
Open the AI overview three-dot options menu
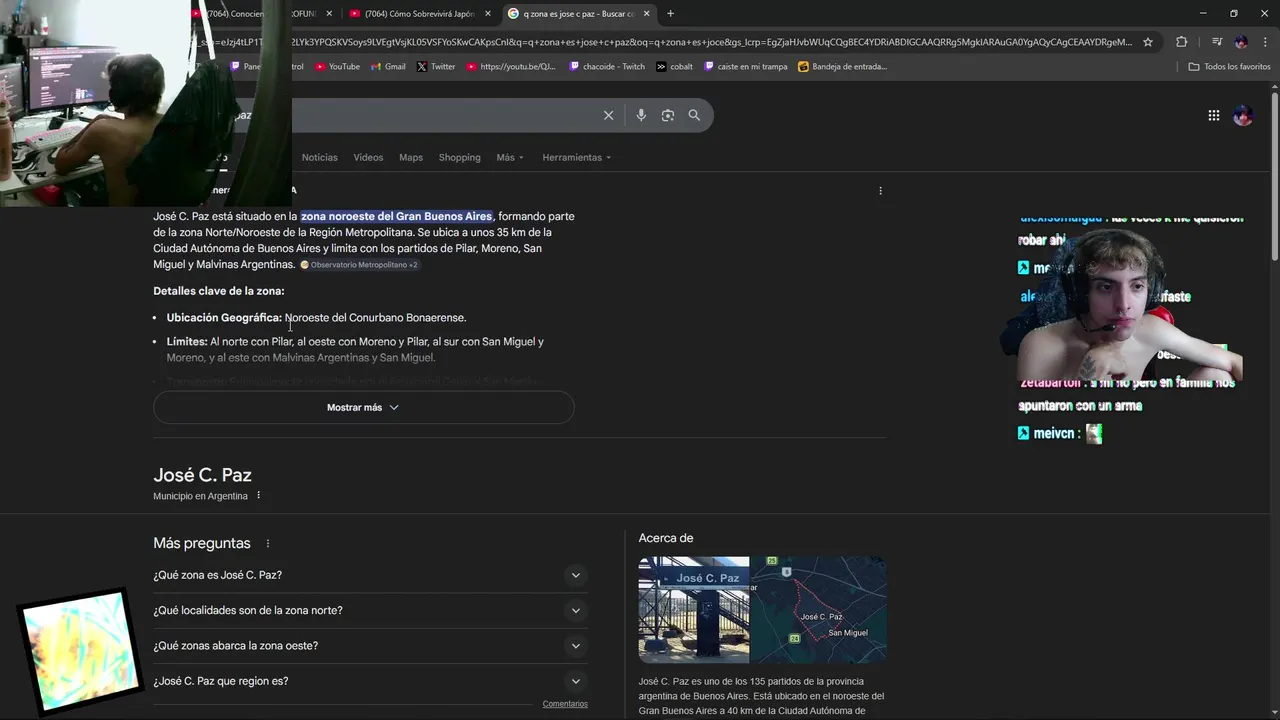pyautogui.click(x=880, y=190)
